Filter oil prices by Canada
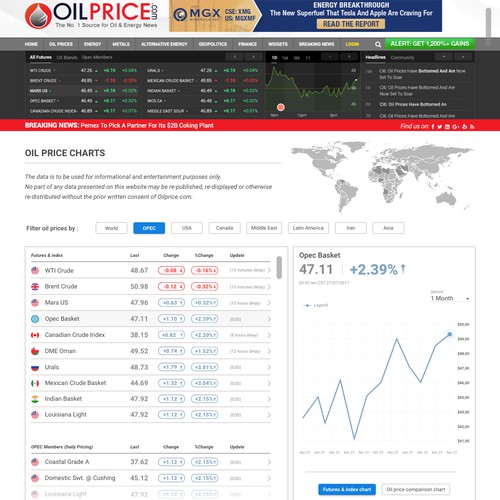 coord(224,228)
